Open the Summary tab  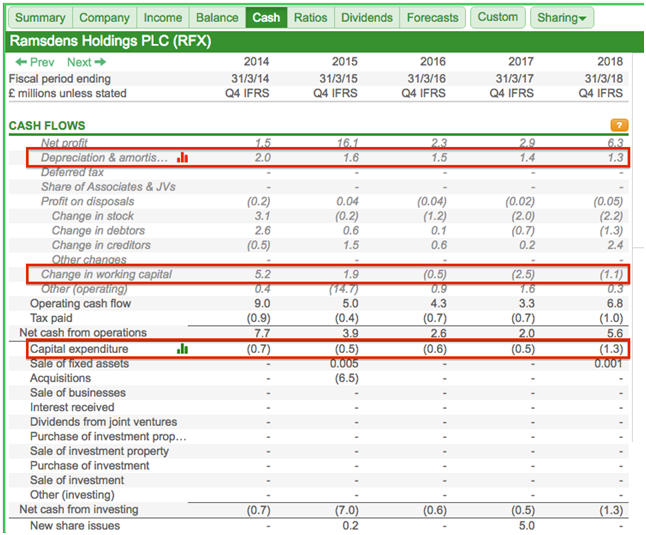tap(40, 18)
